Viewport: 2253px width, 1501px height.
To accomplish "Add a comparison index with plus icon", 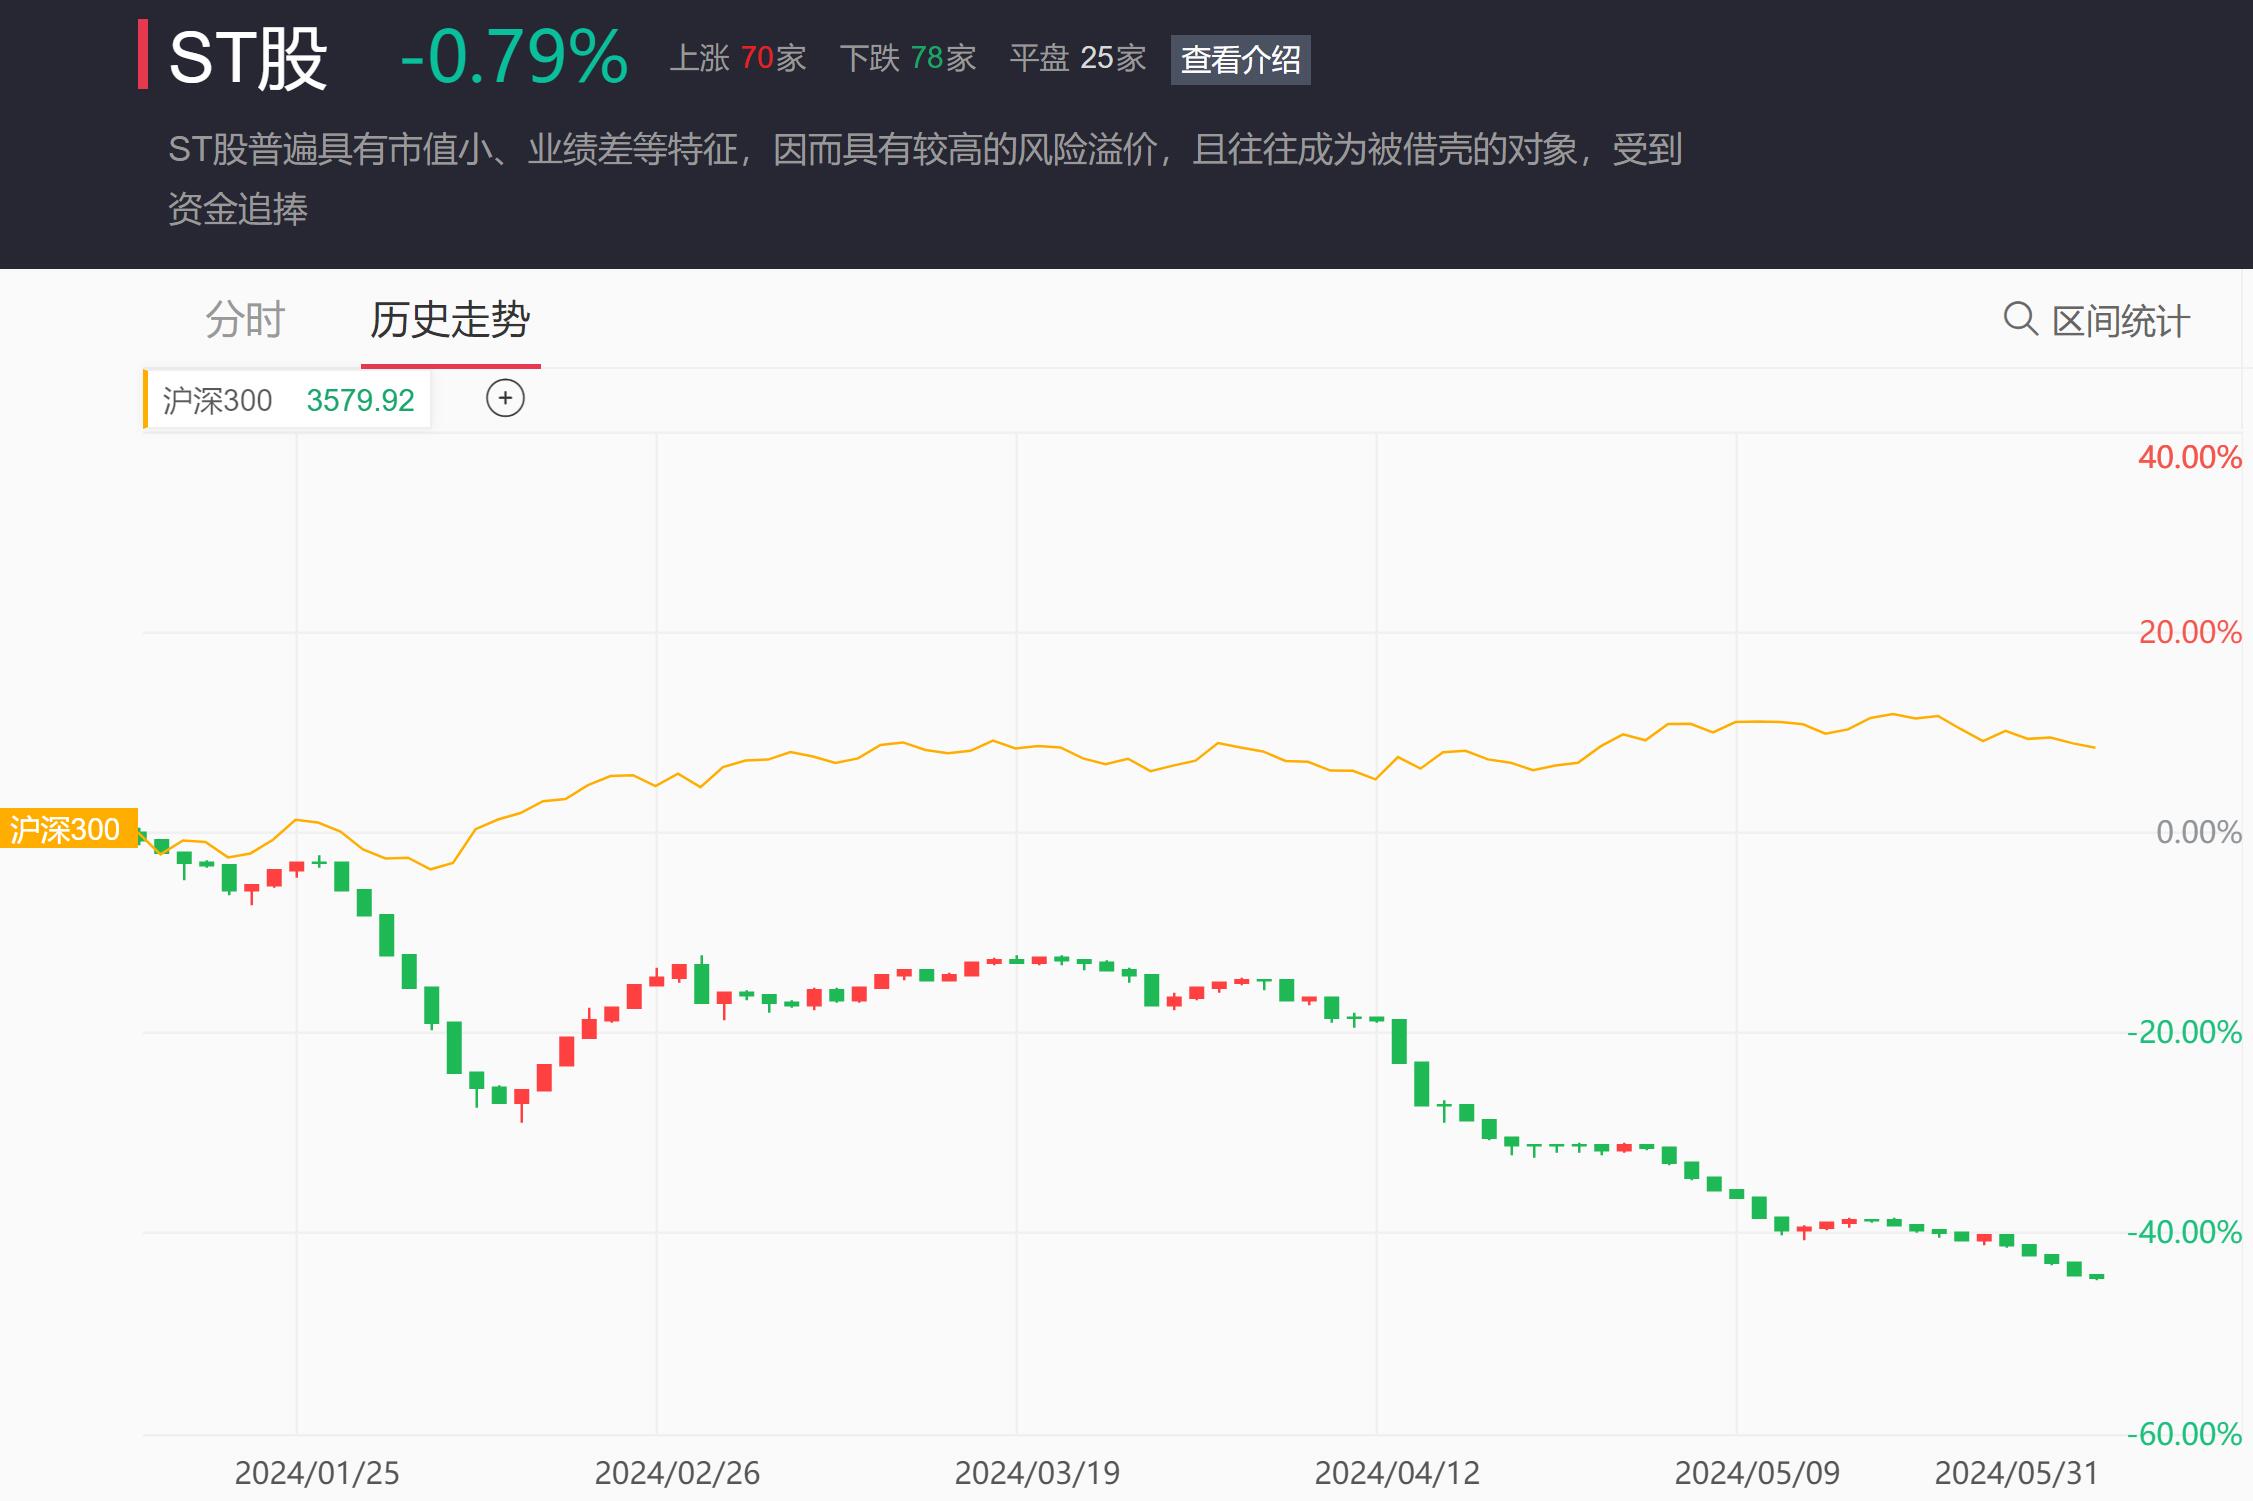I will 505,399.
